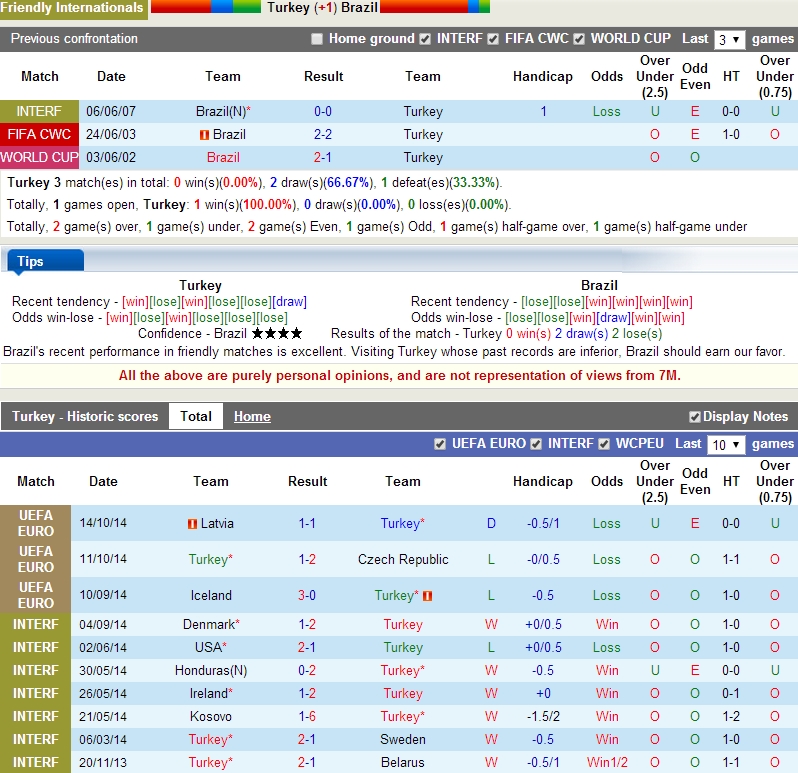
Task: Click the Denmark team name
Action: [211, 624]
